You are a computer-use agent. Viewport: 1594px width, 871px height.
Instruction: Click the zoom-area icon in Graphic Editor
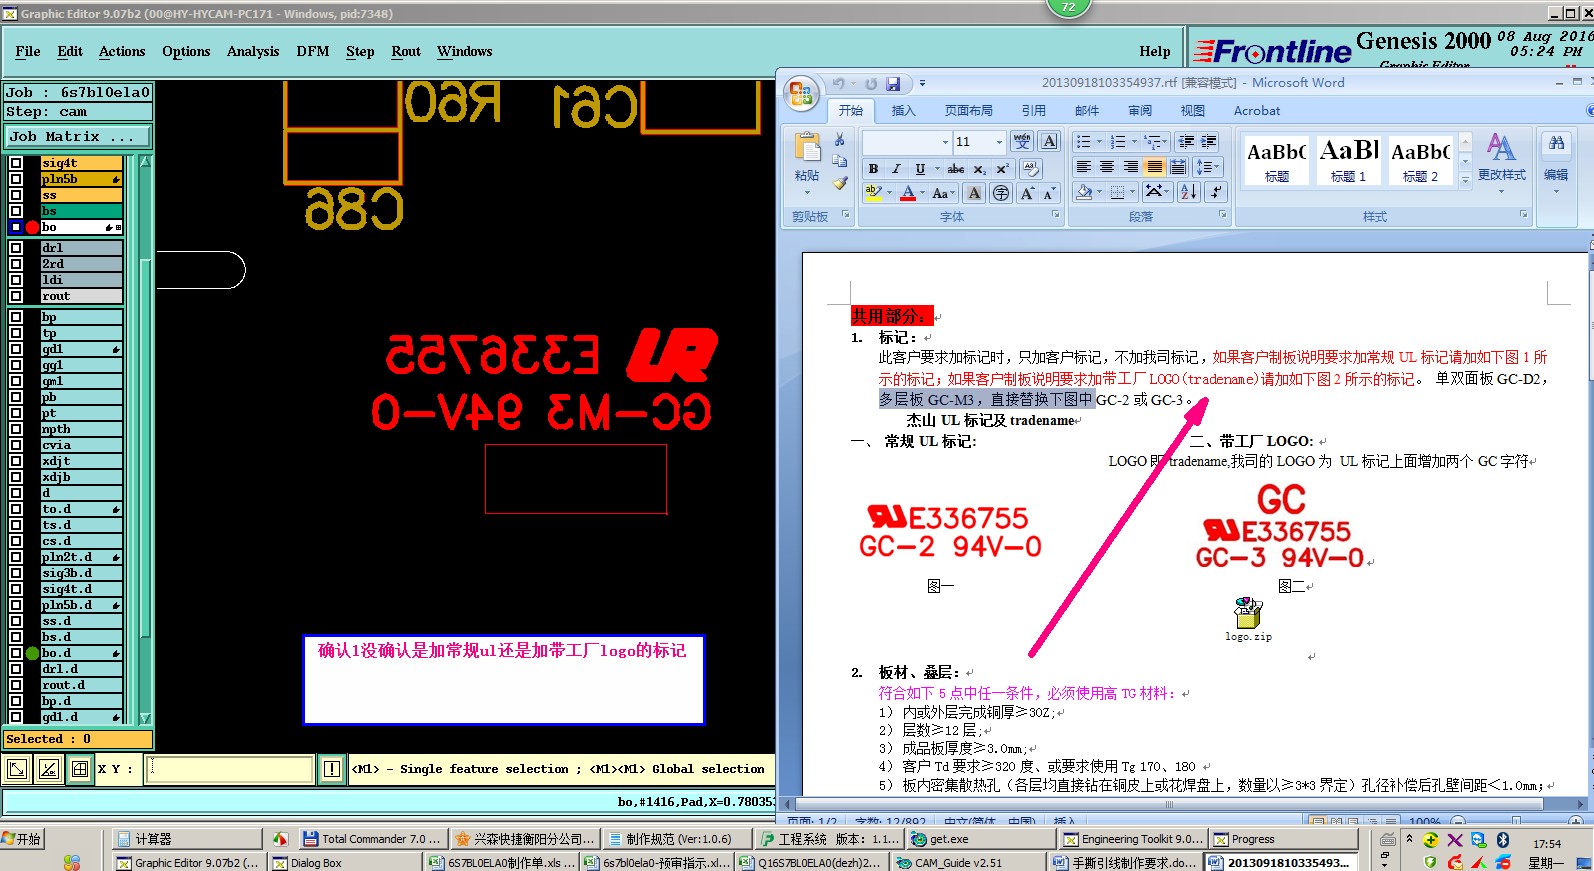(17, 769)
